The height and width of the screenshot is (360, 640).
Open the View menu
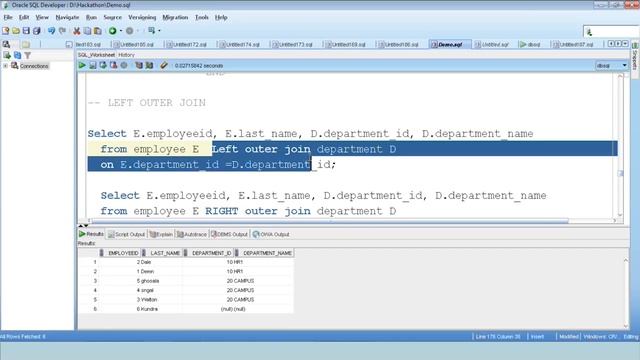point(42,18)
